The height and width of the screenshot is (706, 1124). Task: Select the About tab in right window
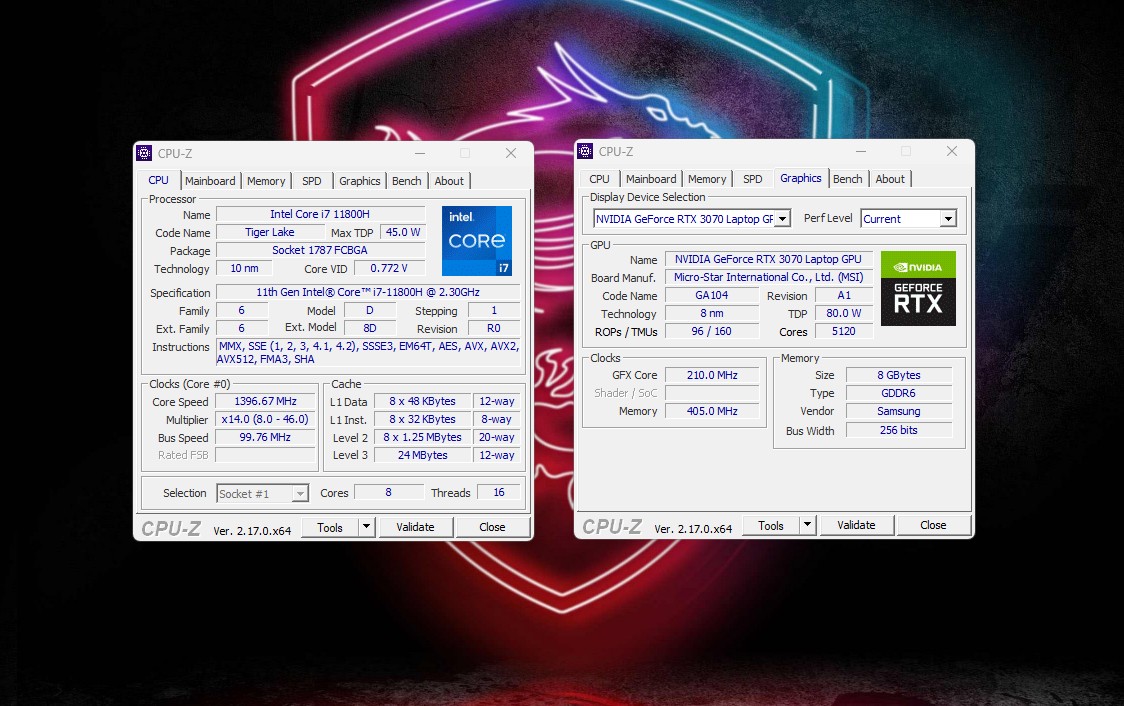click(890, 179)
